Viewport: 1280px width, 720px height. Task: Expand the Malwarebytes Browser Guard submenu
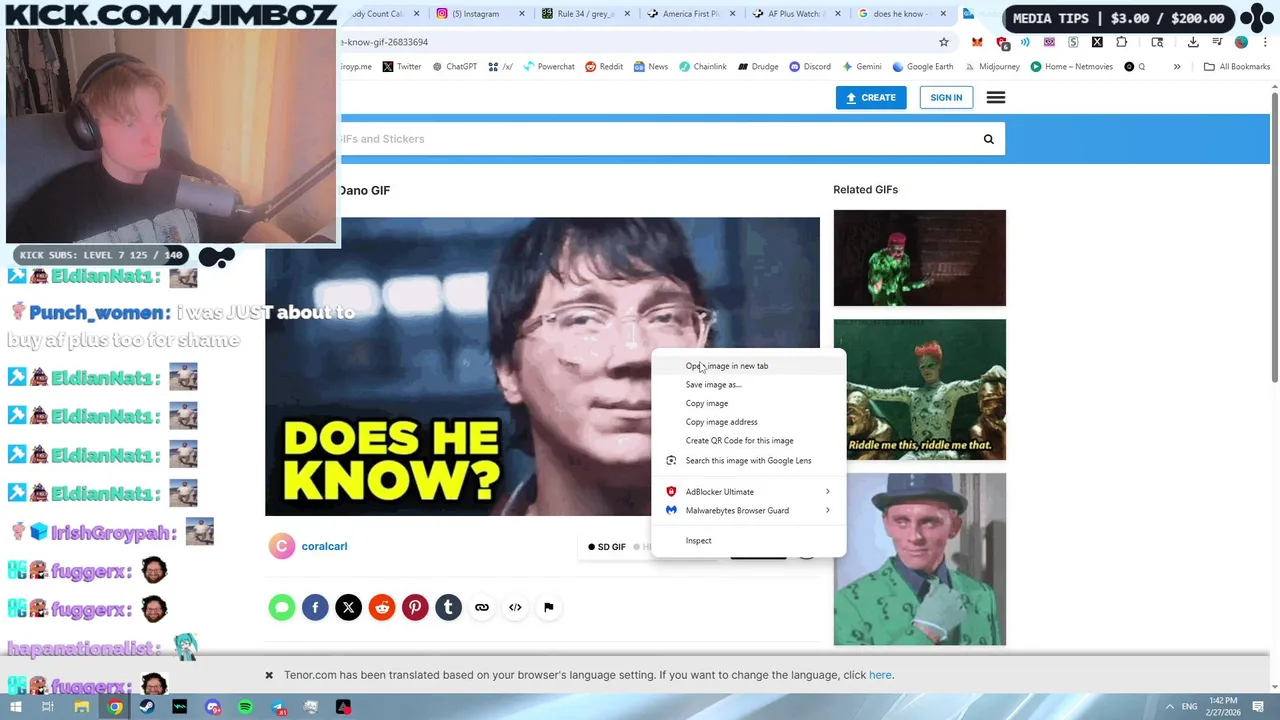(x=748, y=511)
